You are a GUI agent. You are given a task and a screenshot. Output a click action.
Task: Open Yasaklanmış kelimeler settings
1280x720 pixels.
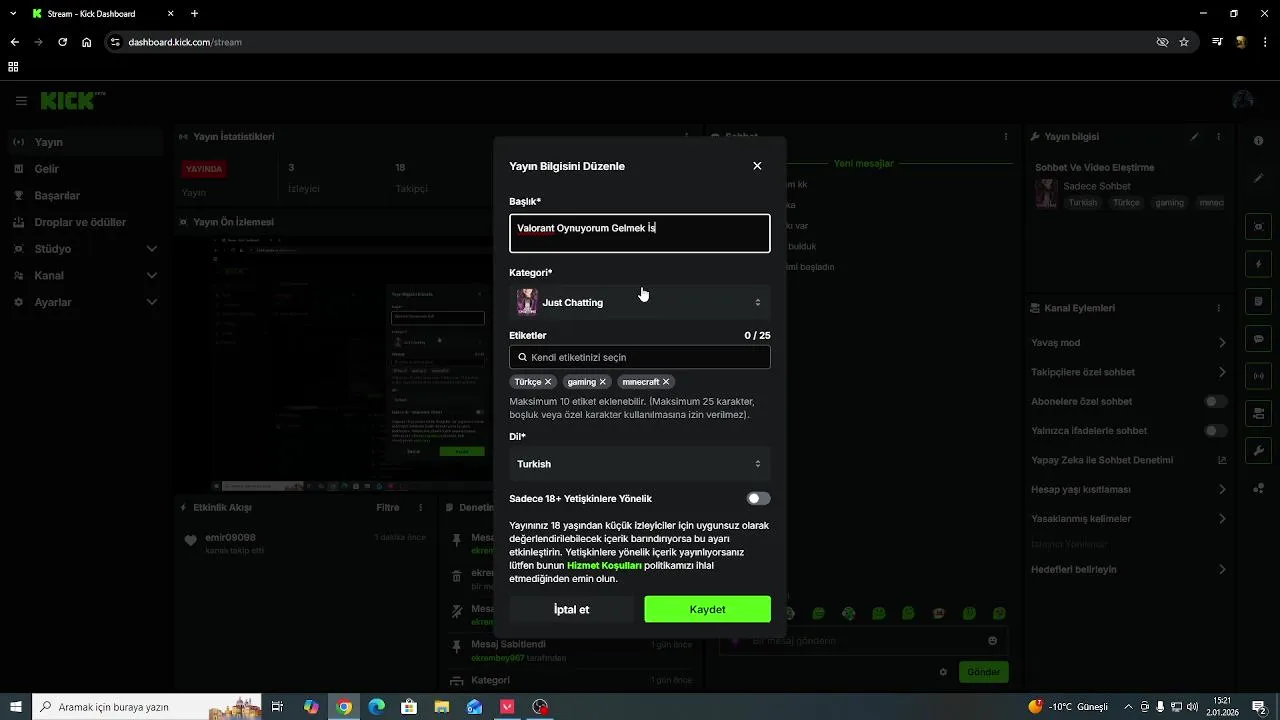[x=1129, y=519]
